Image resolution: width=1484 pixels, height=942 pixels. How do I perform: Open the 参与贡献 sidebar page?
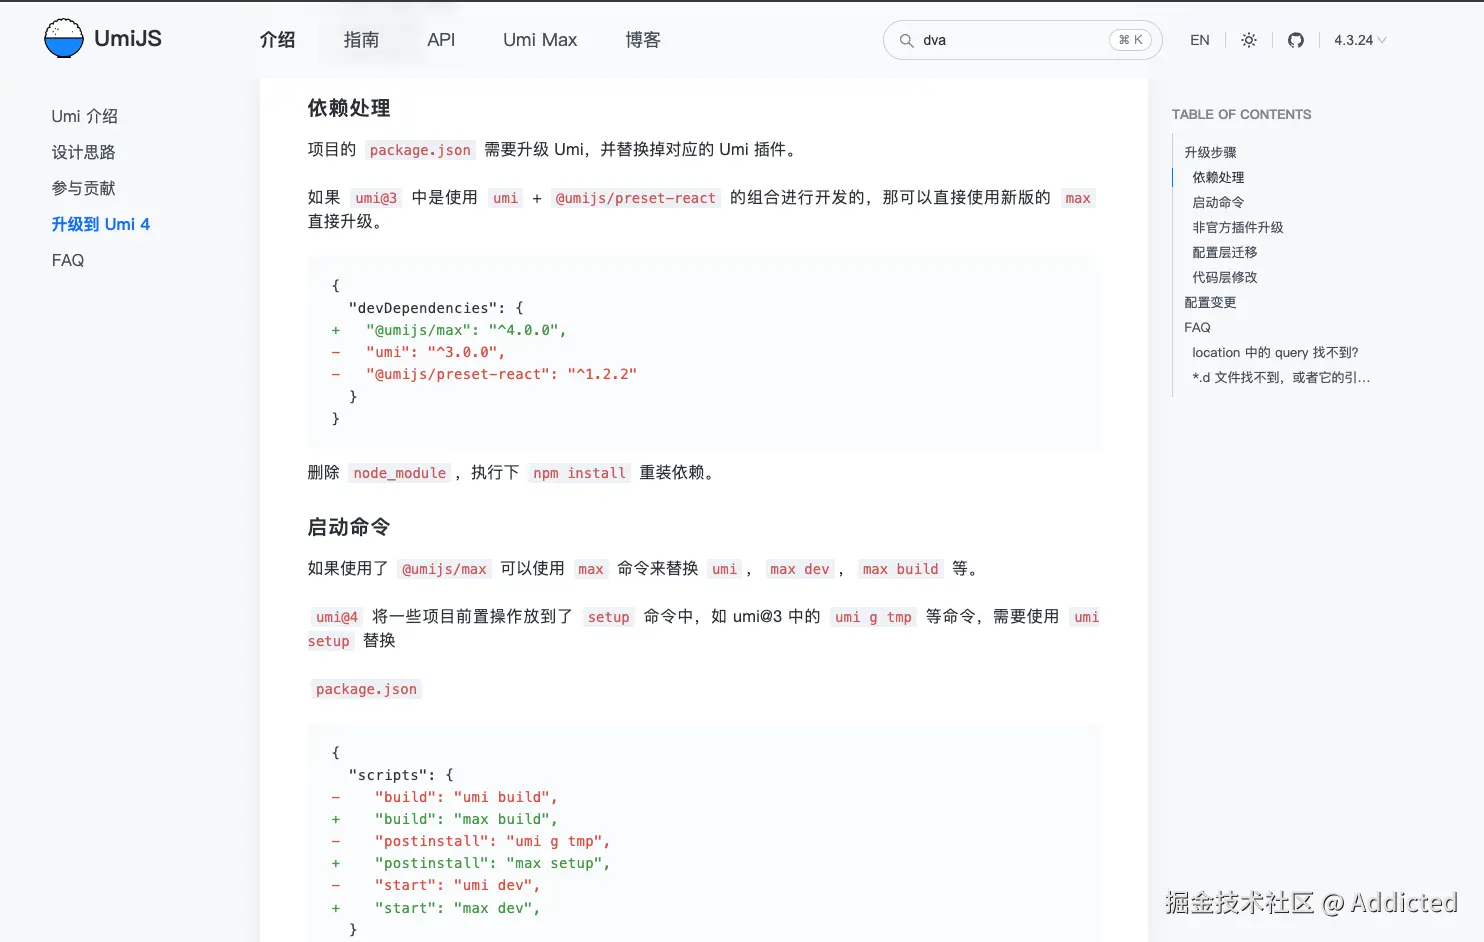pos(84,188)
